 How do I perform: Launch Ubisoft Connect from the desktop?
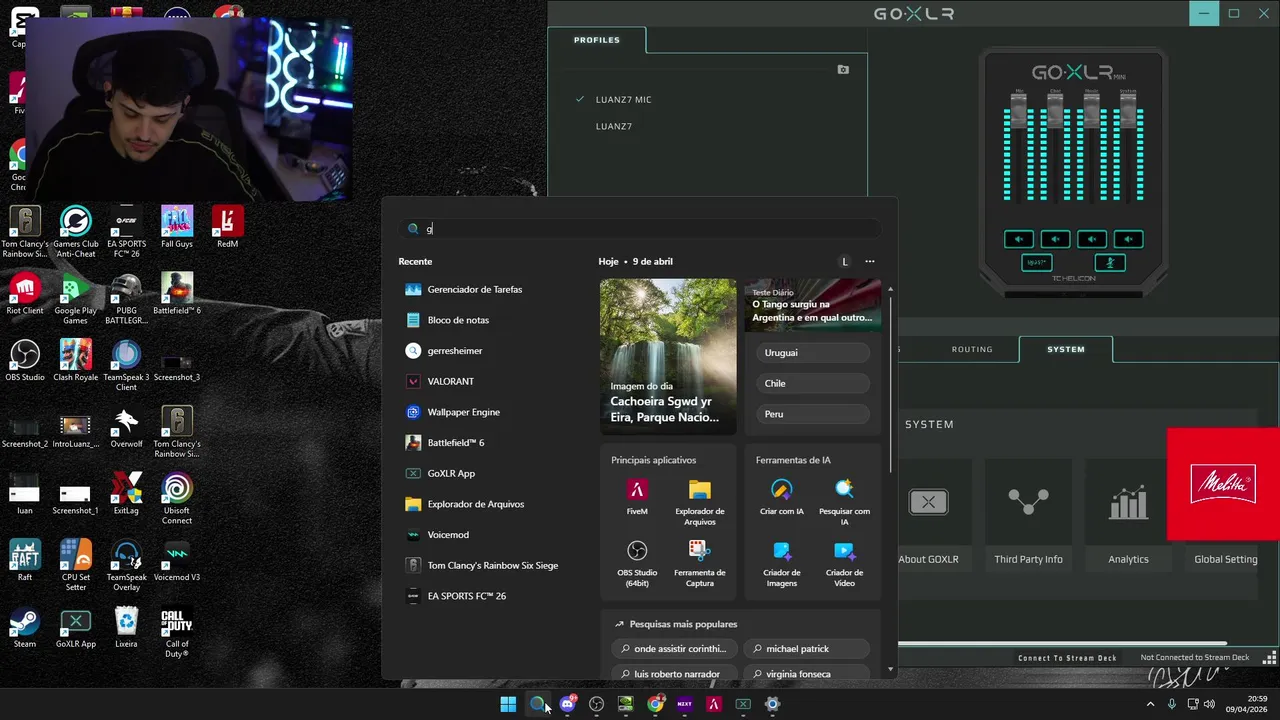(x=177, y=498)
